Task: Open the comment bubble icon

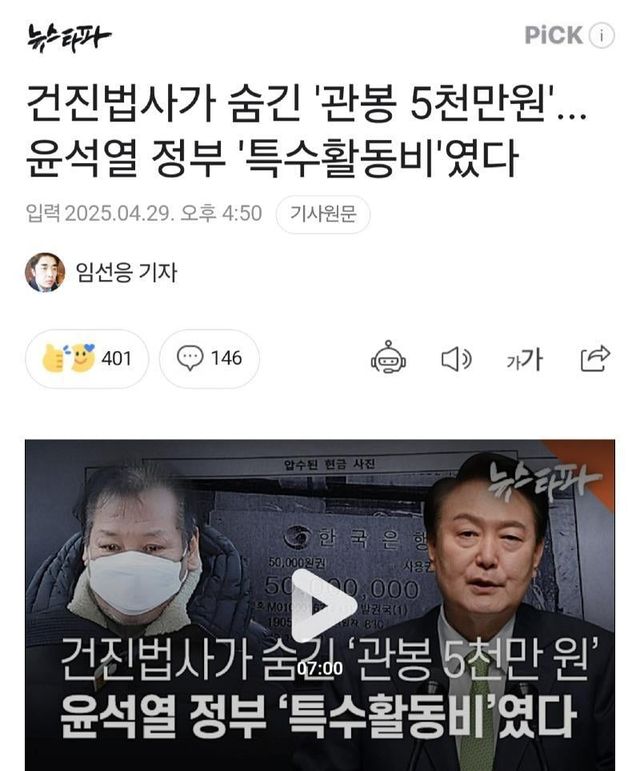Action: click(x=190, y=358)
